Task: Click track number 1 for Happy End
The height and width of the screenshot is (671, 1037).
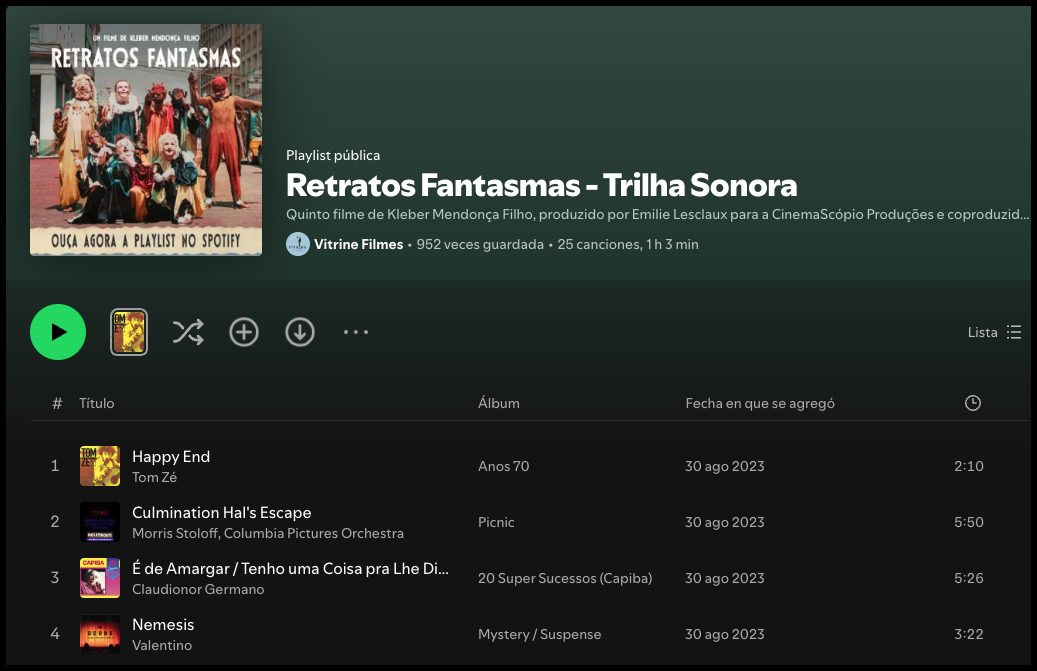Action: tap(55, 466)
